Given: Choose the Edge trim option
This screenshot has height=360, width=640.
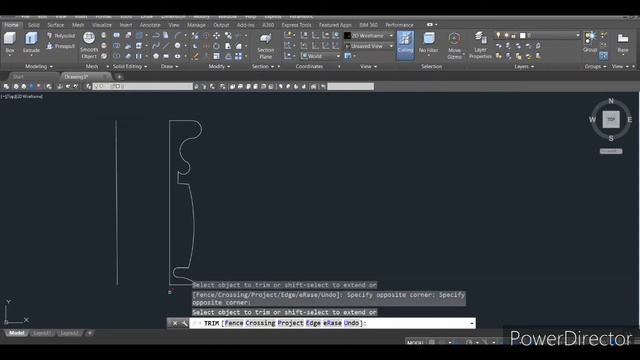Looking at the screenshot, I should (313, 323).
